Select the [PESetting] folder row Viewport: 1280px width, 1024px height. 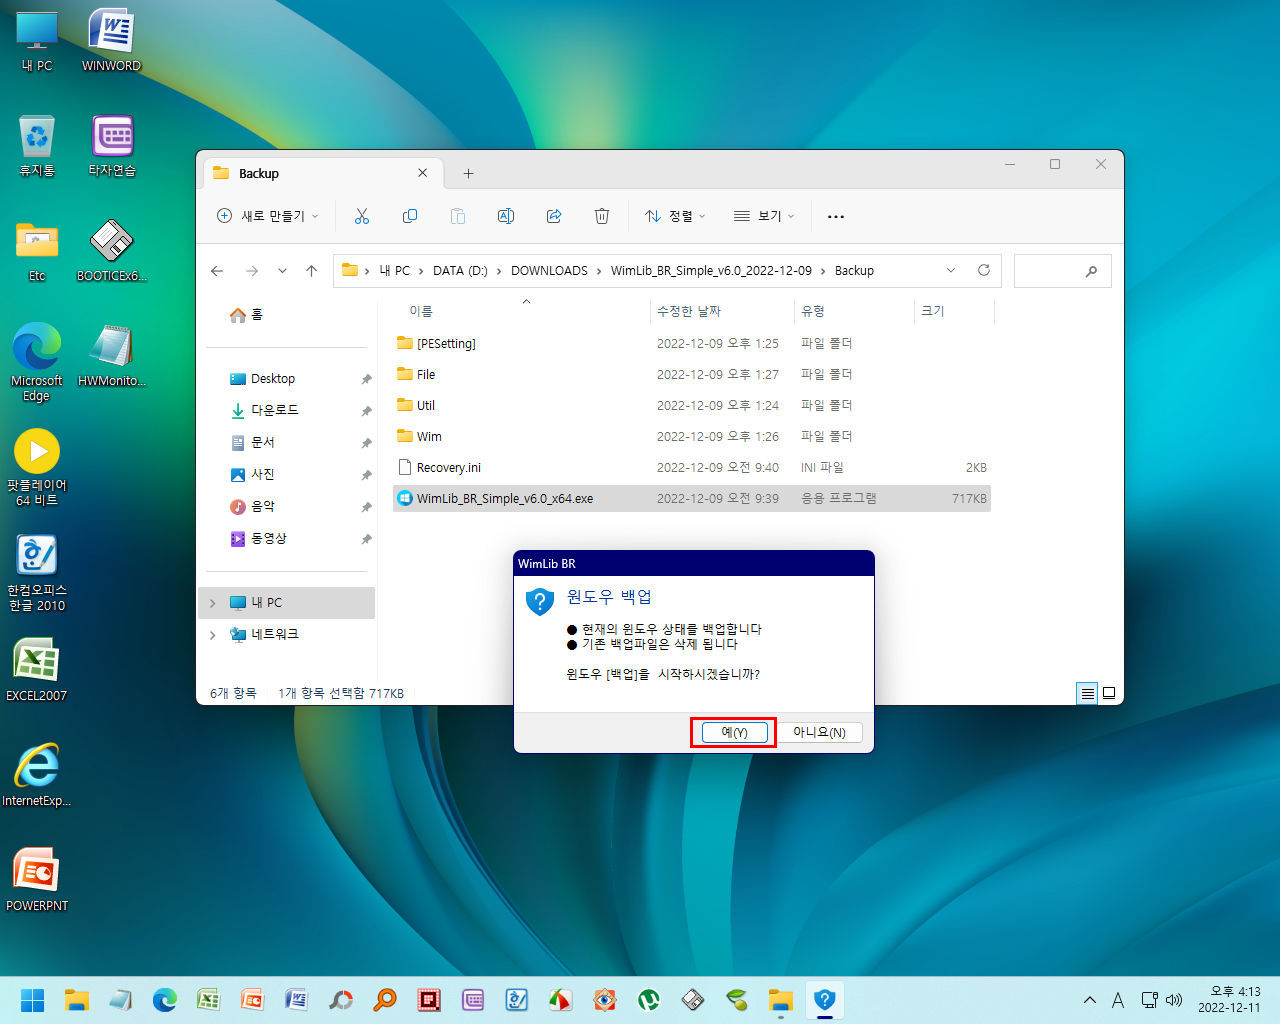[x=692, y=343]
